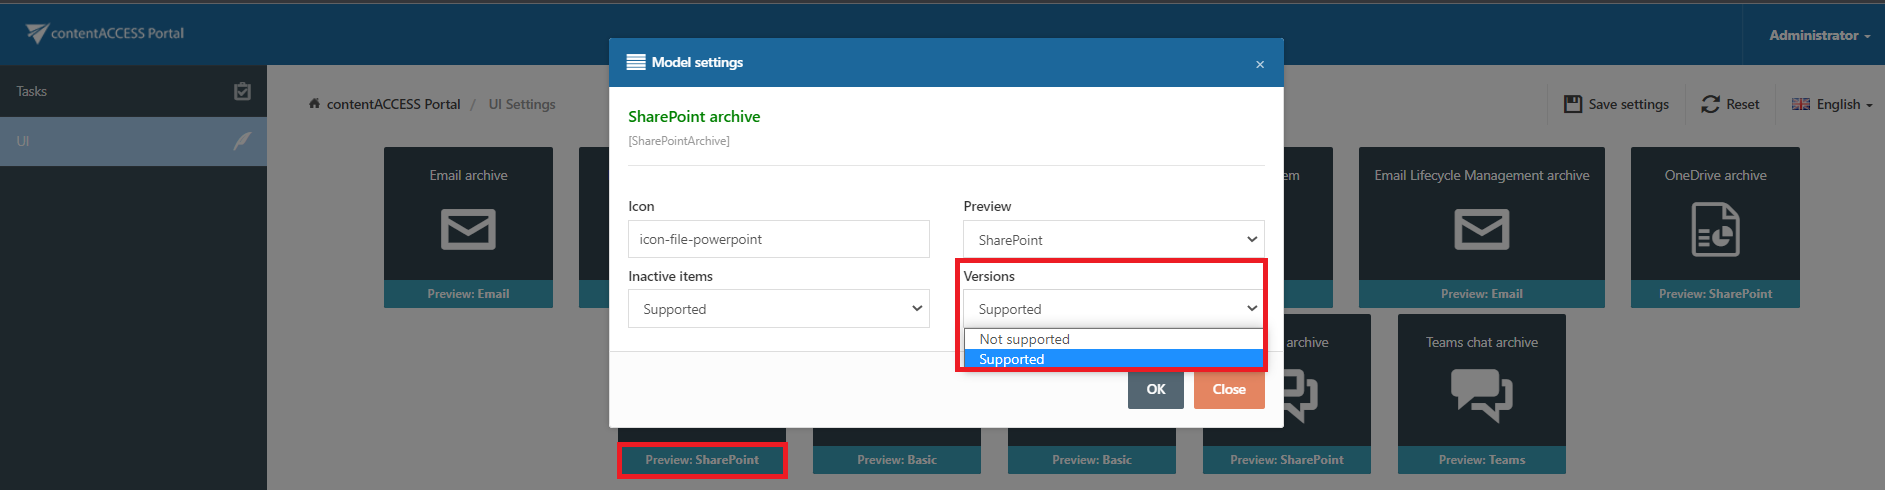Open the English language selector
This screenshot has height=490, width=1885.
(1832, 104)
